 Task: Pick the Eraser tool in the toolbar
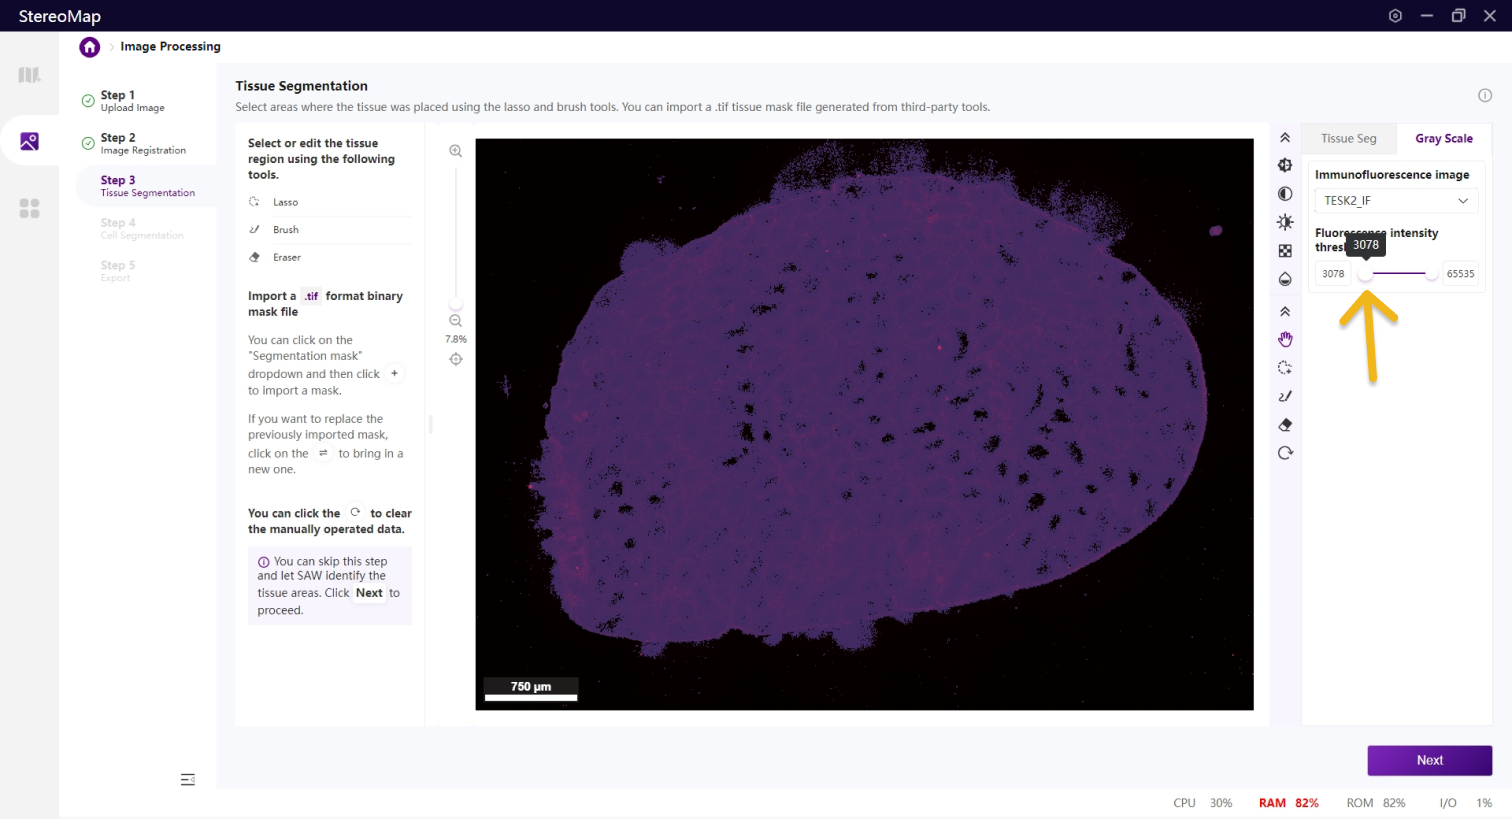[1285, 425]
